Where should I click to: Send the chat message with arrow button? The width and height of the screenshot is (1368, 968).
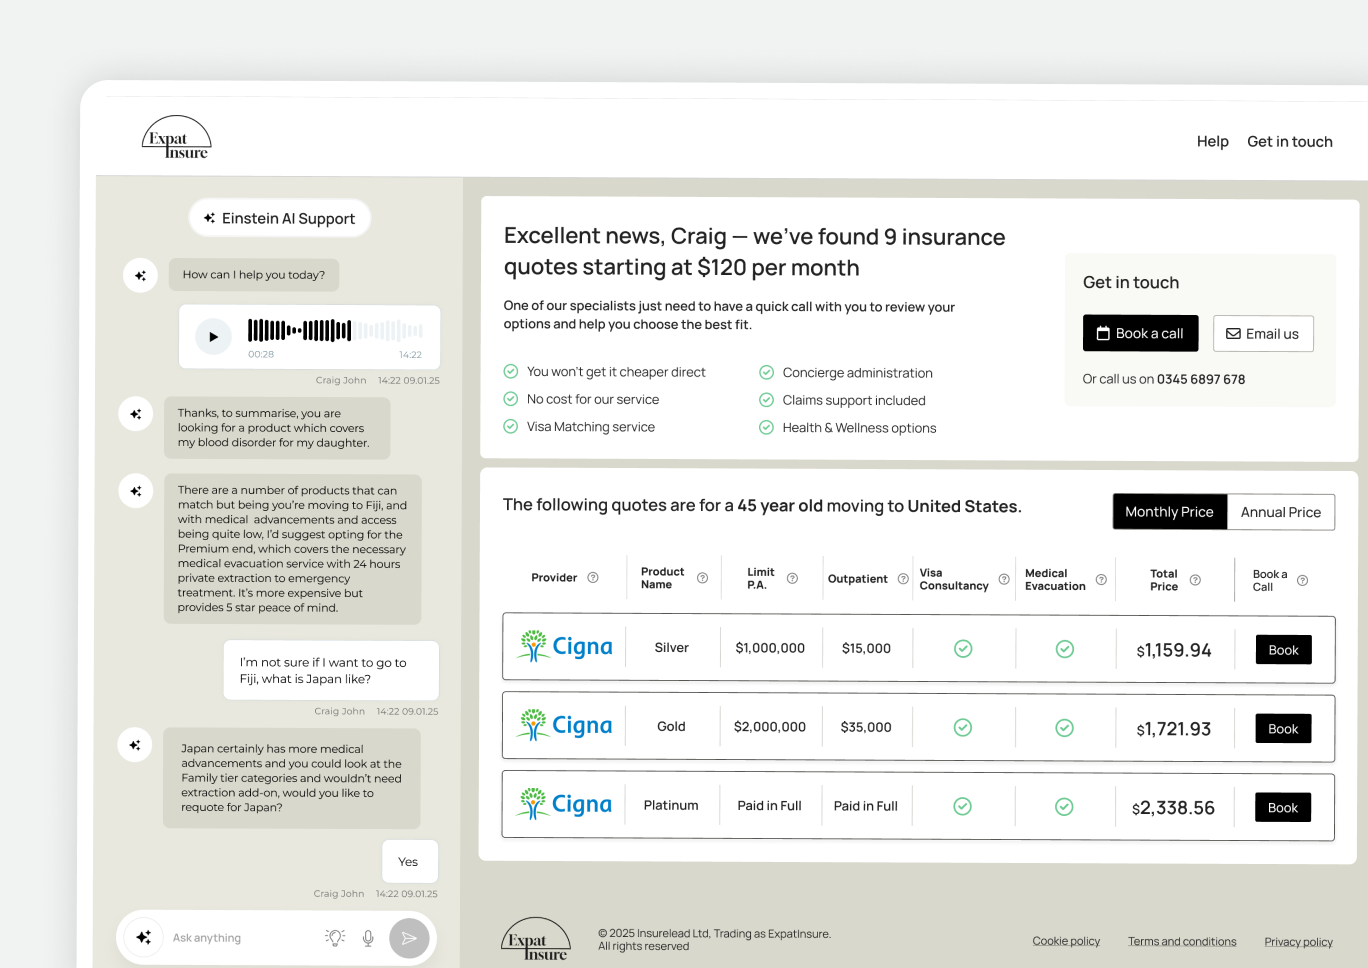[x=409, y=938]
